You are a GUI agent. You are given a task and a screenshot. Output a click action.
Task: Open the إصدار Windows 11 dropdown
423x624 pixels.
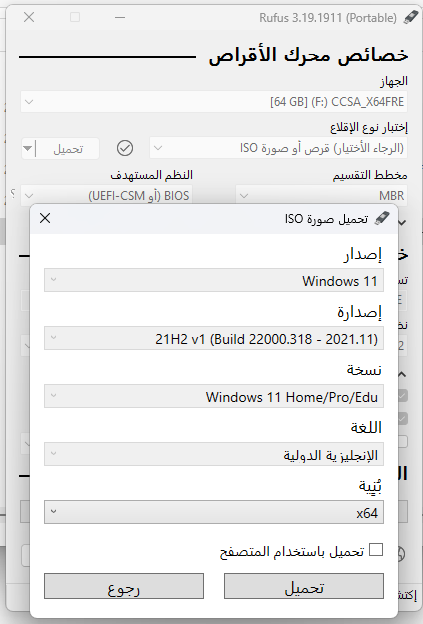[x=214, y=280]
